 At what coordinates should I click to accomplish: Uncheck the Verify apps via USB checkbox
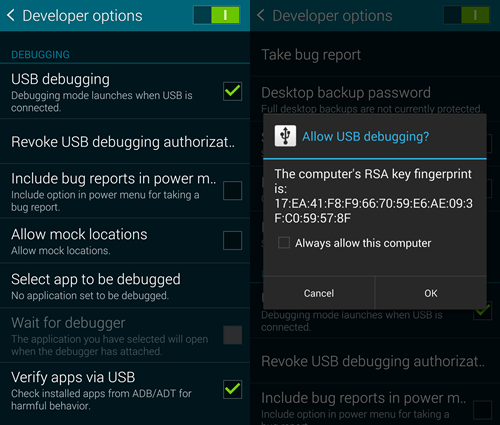tap(232, 389)
